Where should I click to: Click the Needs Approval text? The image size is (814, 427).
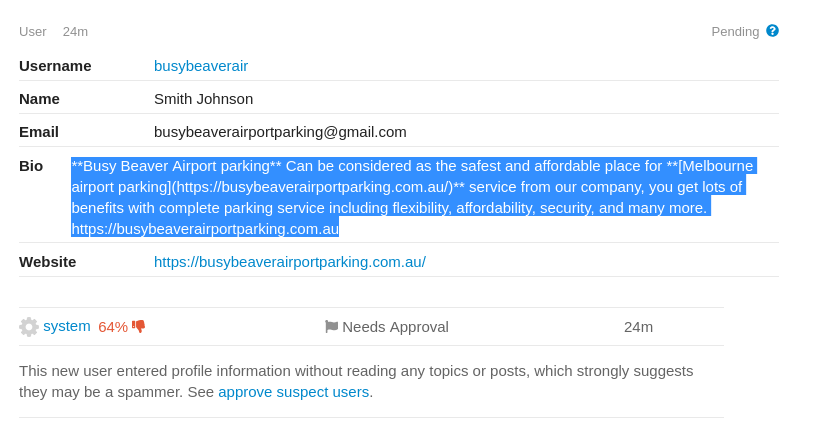click(396, 327)
